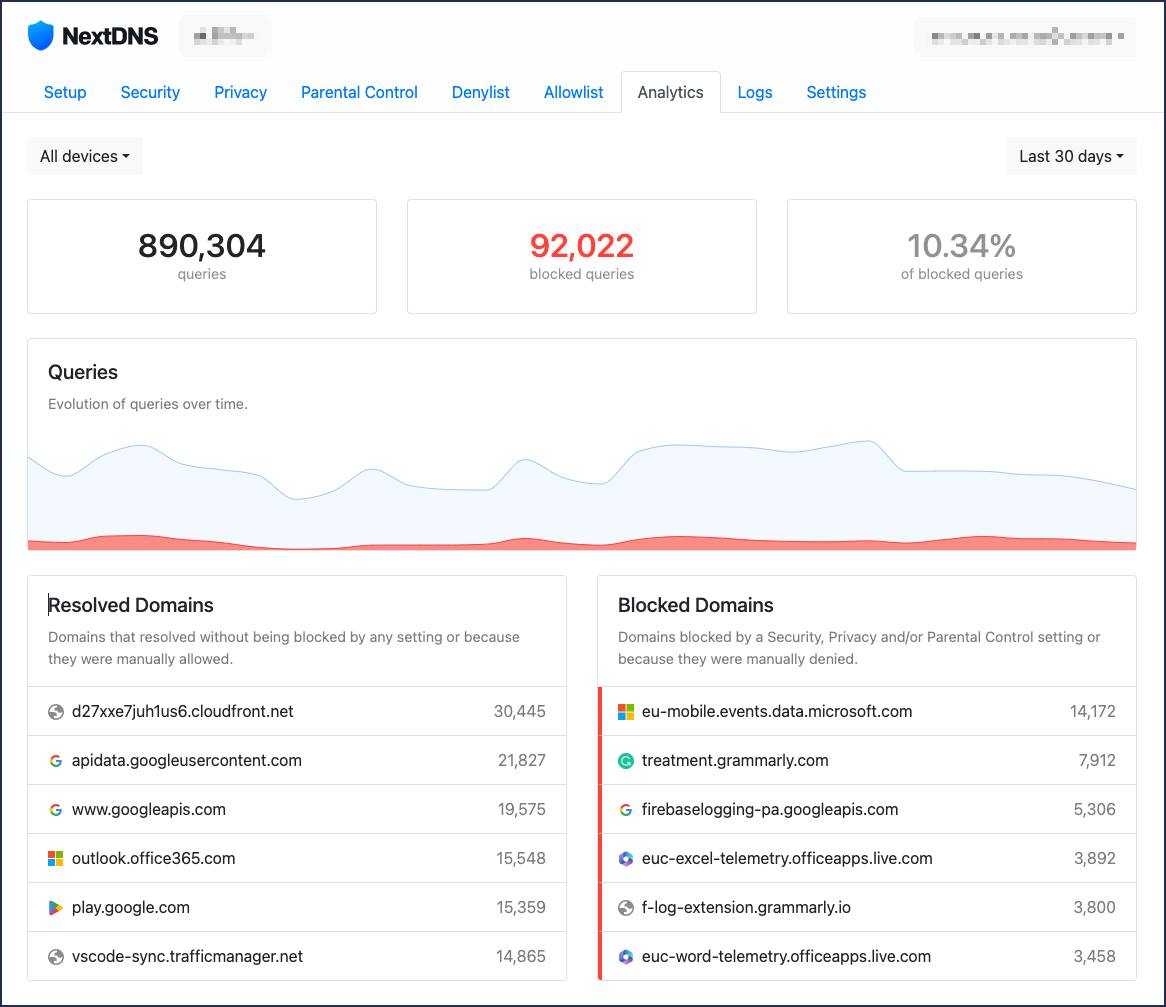Click the 19,575 query count

522,810
